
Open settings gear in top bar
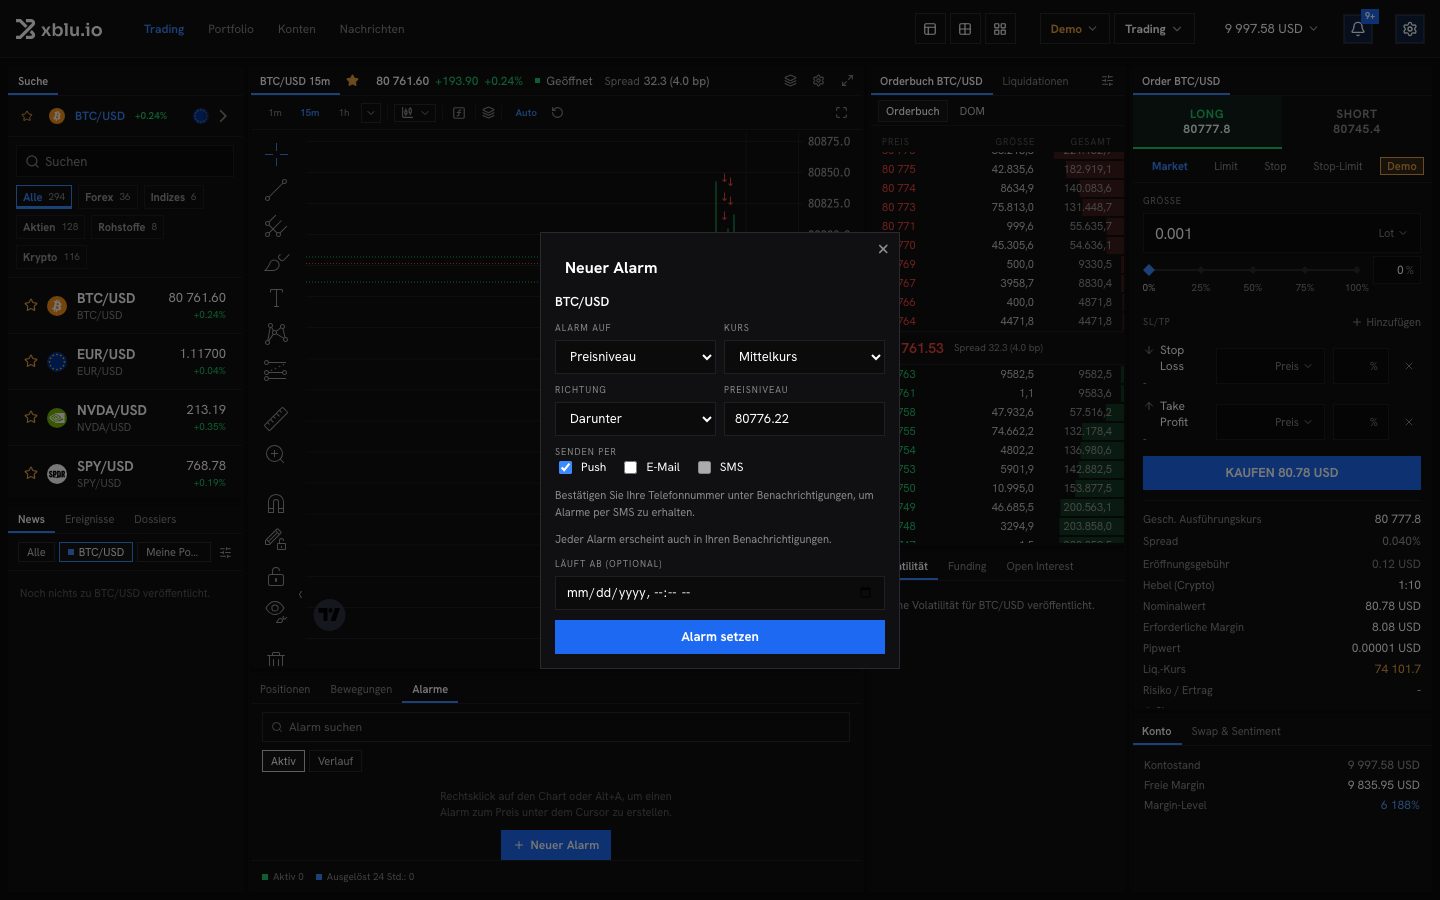[1410, 29]
